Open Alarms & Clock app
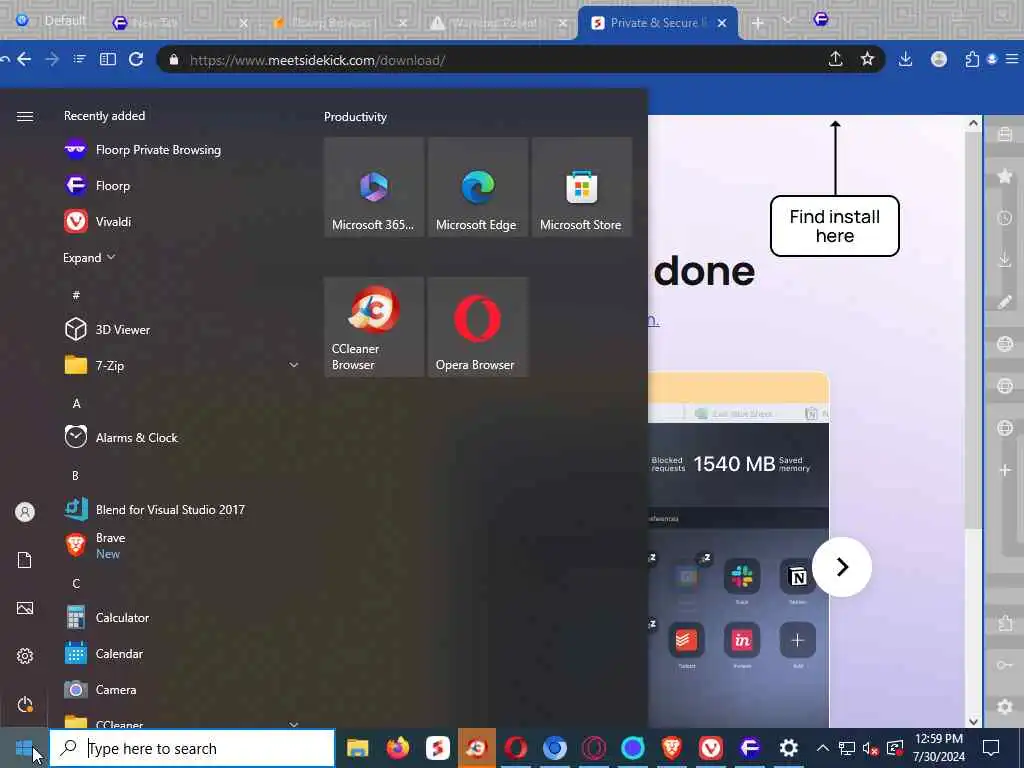The height and width of the screenshot is (768, 1024). 183,438
